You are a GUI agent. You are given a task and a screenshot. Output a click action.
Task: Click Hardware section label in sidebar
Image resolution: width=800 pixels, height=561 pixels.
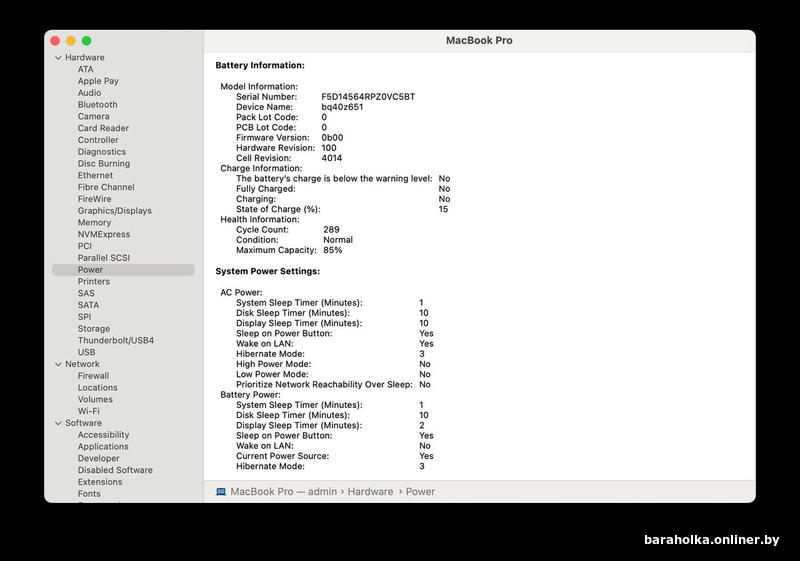85,58
